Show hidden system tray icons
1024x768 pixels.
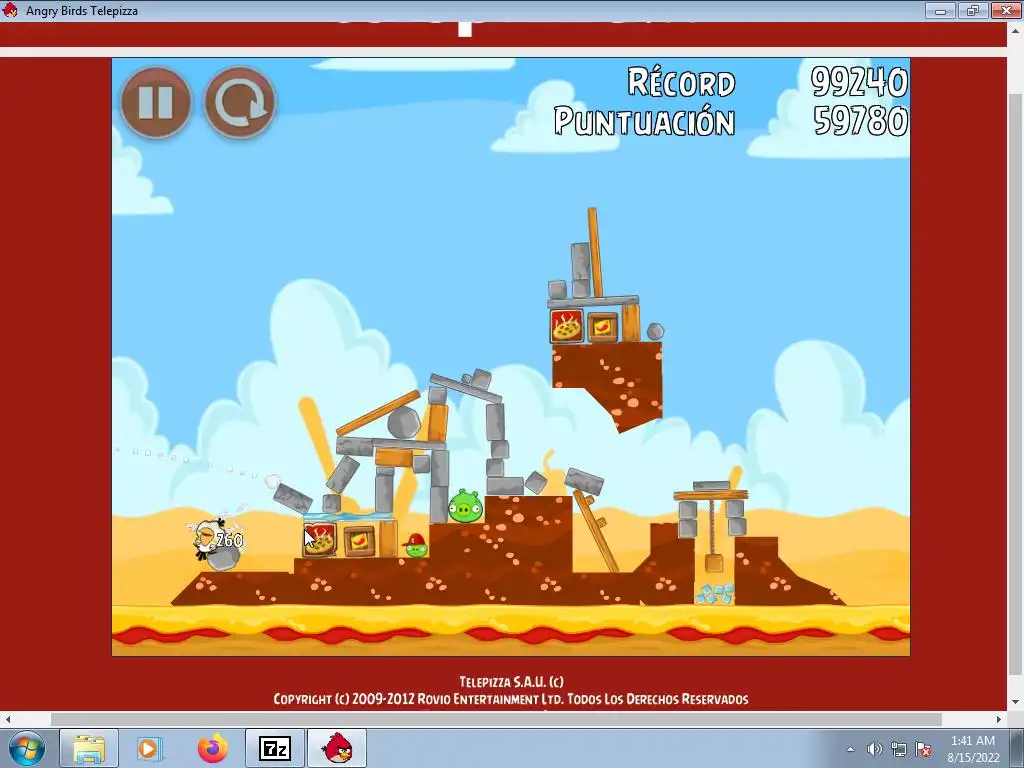click(x=850, y=749)
